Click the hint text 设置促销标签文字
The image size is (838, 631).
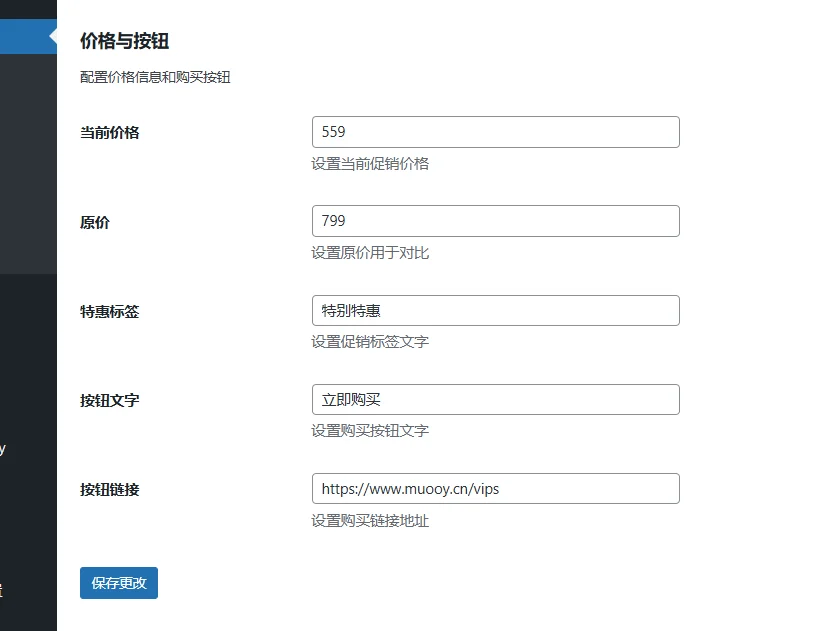(370, 341)
